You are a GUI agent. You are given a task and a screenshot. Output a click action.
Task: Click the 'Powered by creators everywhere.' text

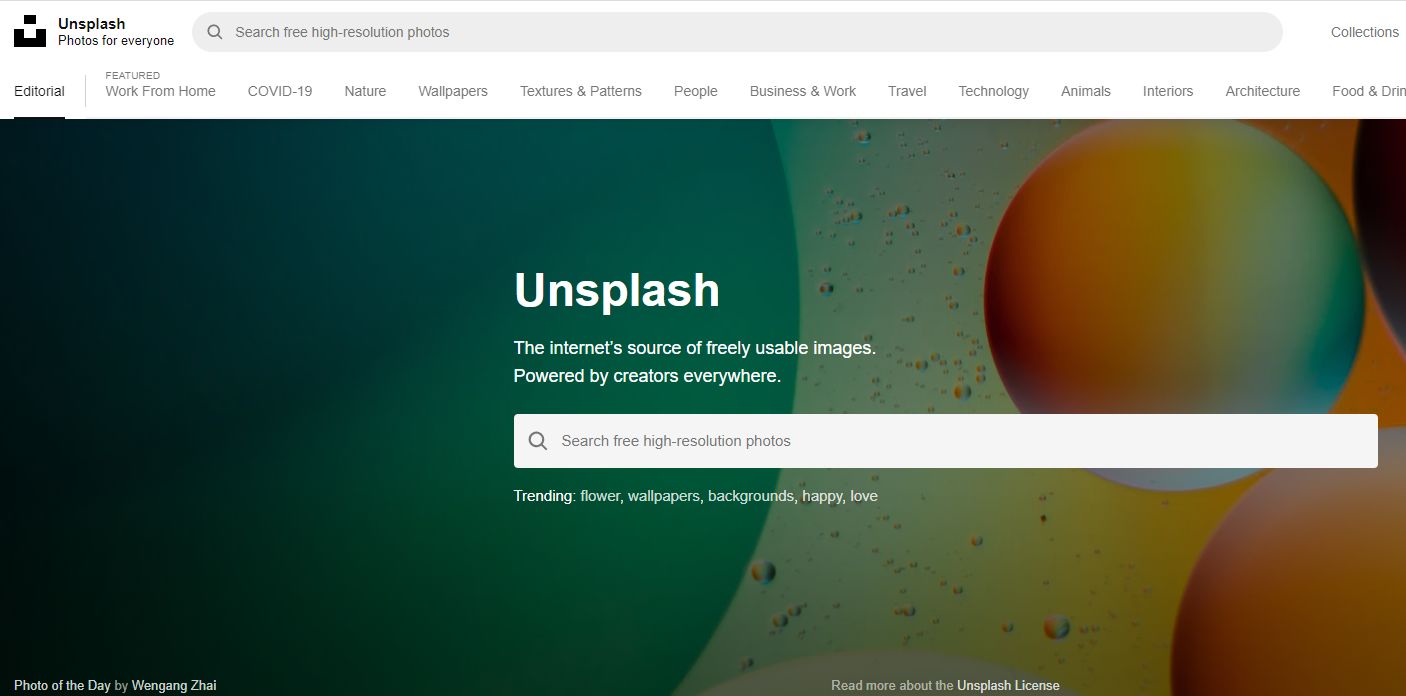tap(647, 376)
